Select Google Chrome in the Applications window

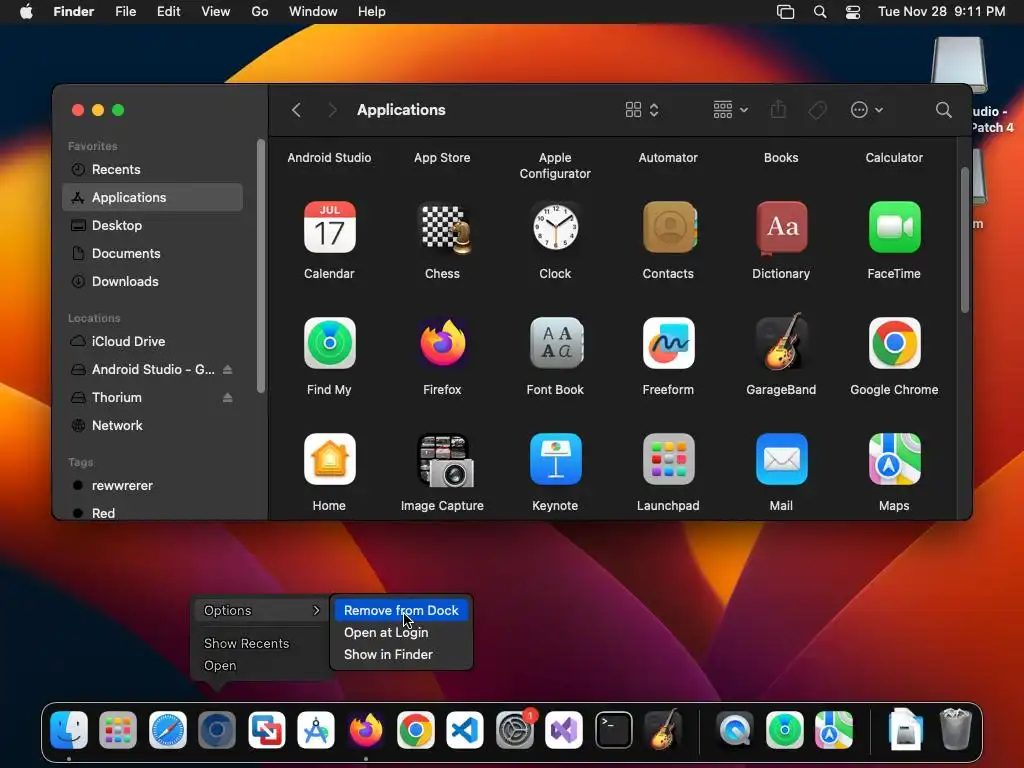pos(895,344)
